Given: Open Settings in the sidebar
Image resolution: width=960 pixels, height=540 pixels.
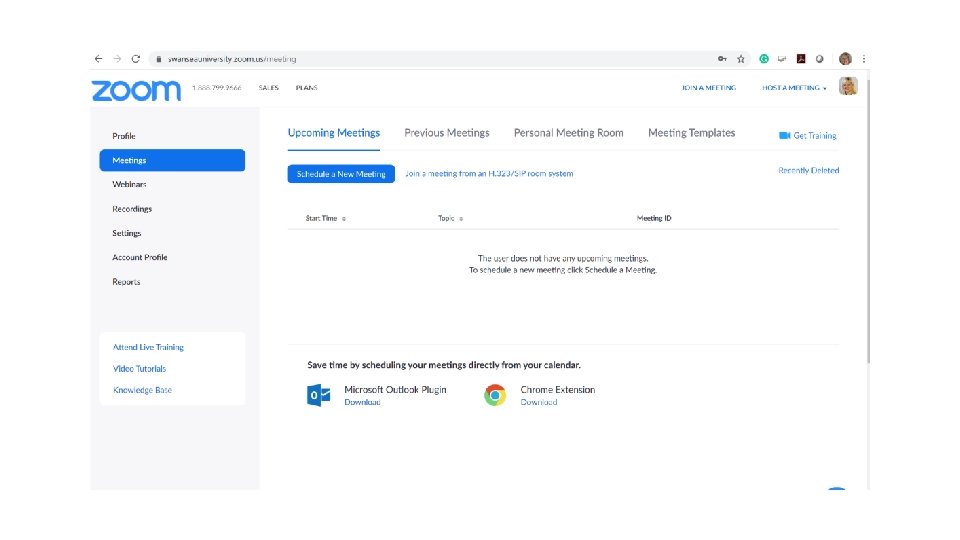Looking at the screenshot, I should 127,233.
